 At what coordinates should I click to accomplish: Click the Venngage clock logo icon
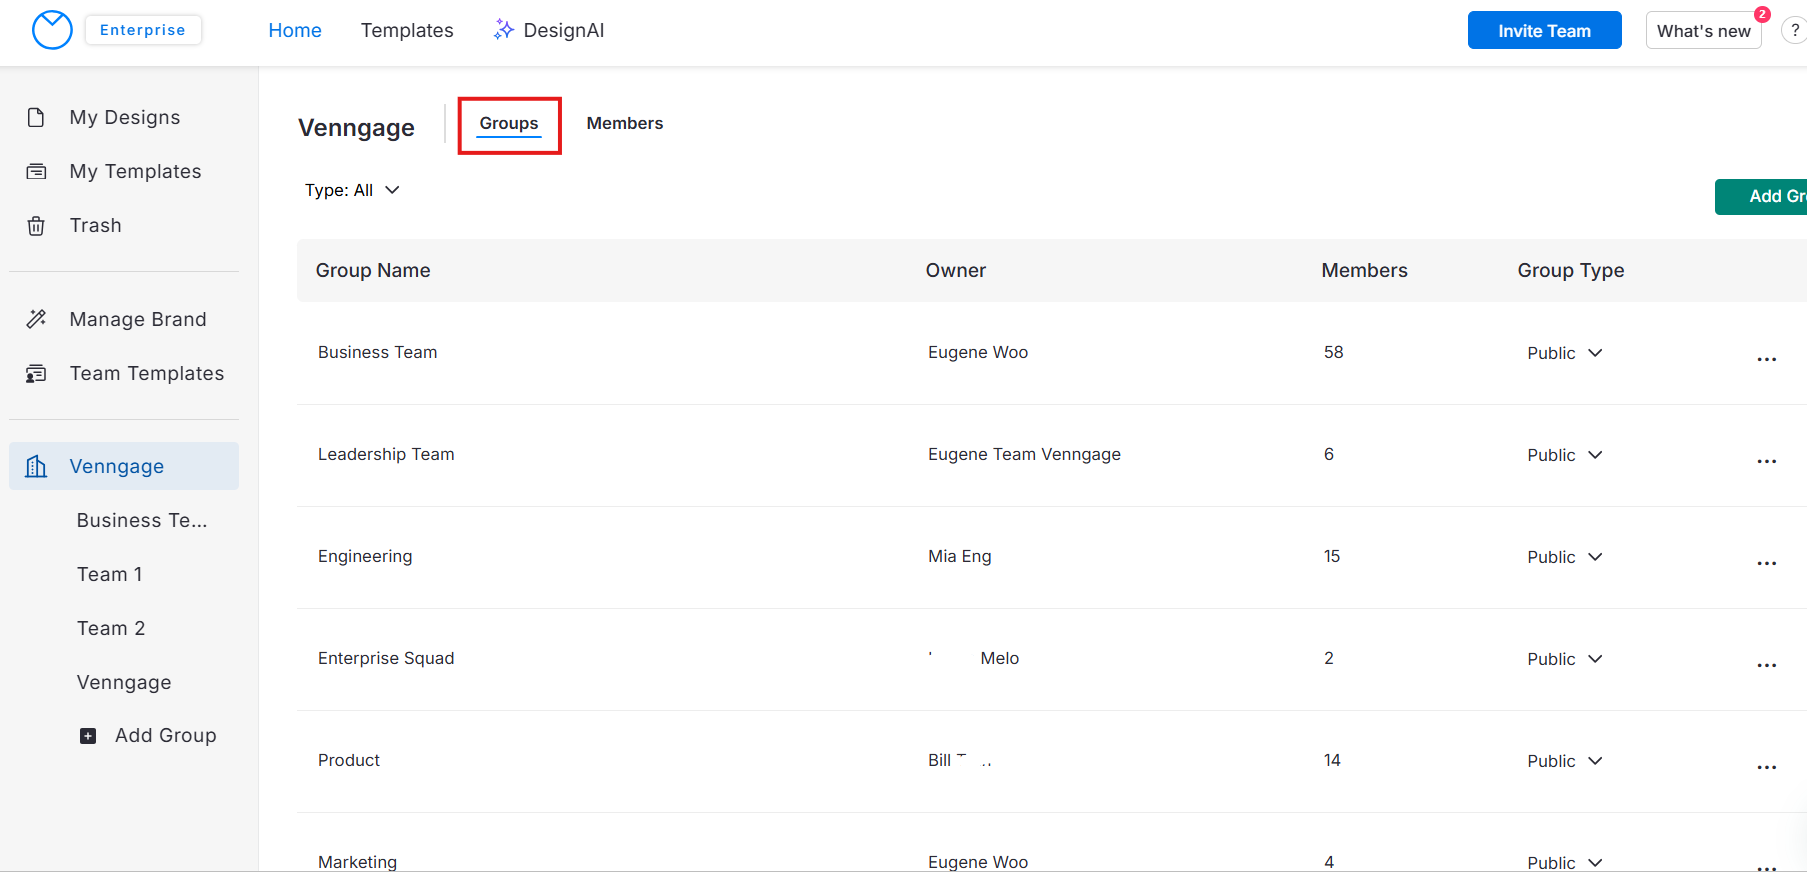52,30
